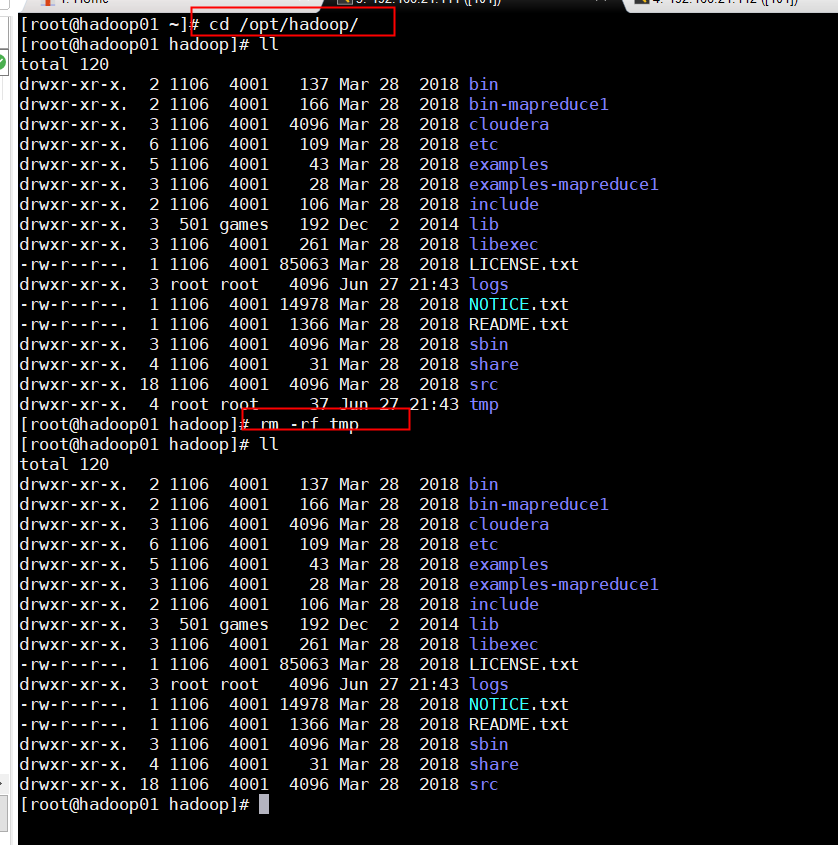Click the "LICENSE.txt" file name

point(523,264)
